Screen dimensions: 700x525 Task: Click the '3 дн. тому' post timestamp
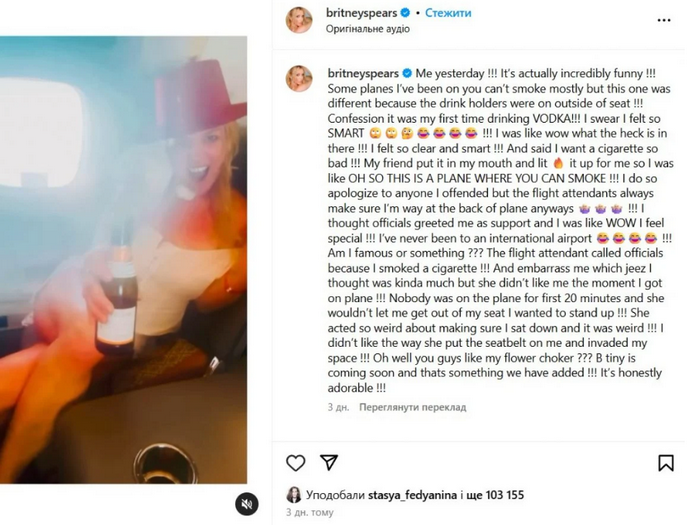coord(309,511)
